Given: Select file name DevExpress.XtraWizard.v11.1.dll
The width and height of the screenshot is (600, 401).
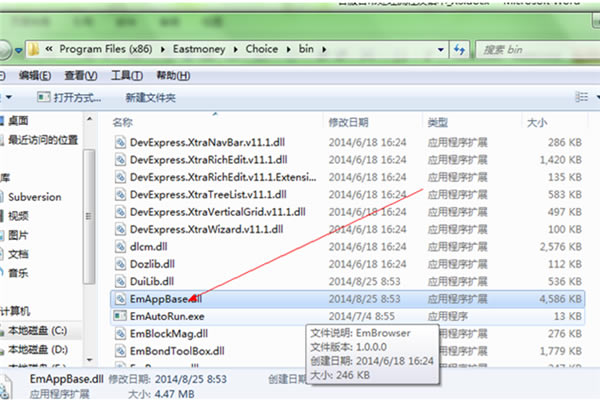Looking at the screenshot, I should point(206,229).
